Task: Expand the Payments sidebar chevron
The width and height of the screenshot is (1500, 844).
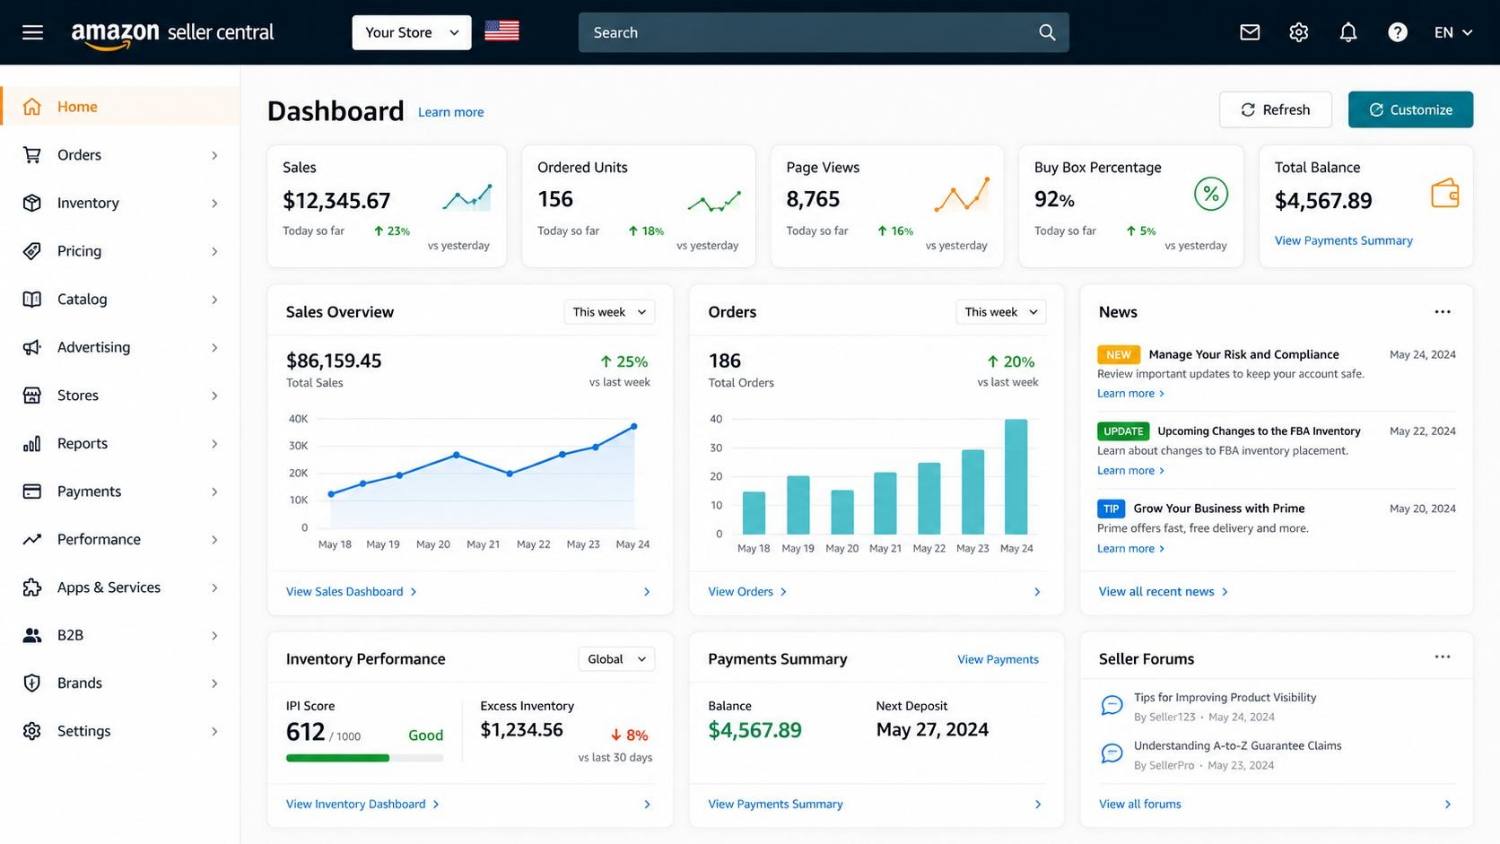Action: click(214, 491)
